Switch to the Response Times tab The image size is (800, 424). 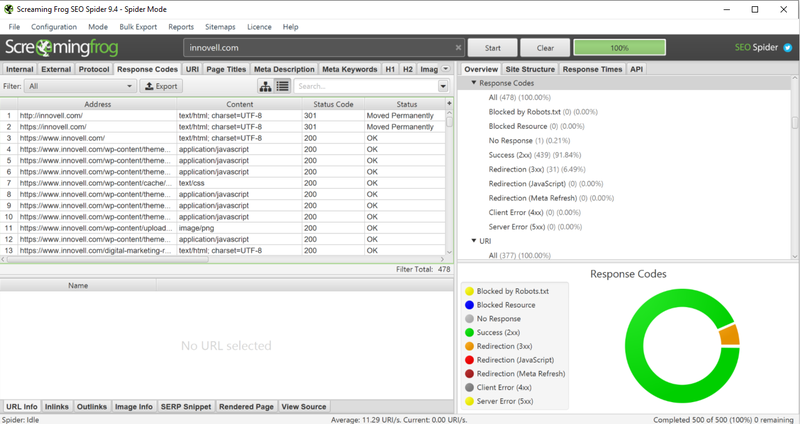[x=592, y=69]
